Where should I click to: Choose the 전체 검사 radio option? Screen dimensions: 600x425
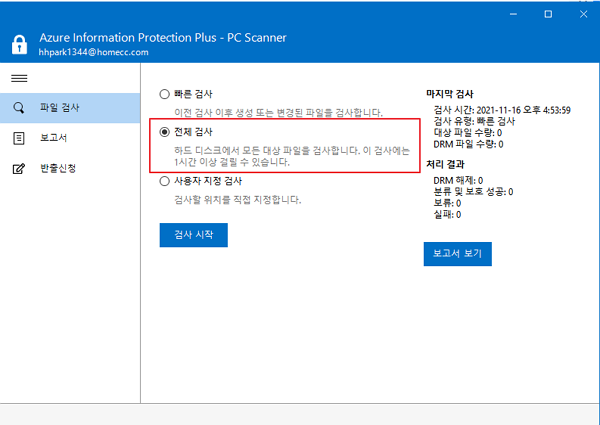pos(165,132)
